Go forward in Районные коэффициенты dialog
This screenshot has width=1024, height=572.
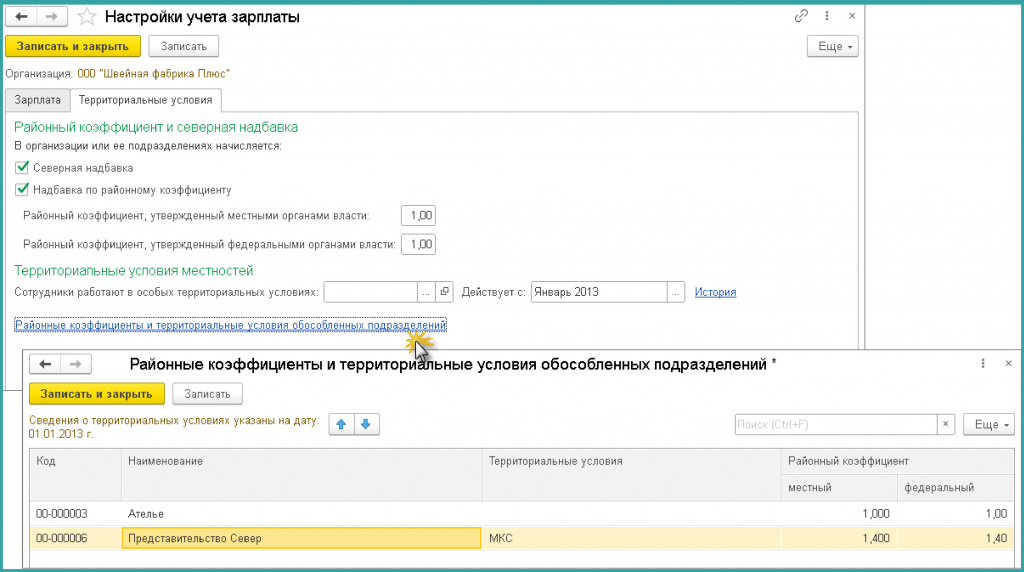coord(76,364)
